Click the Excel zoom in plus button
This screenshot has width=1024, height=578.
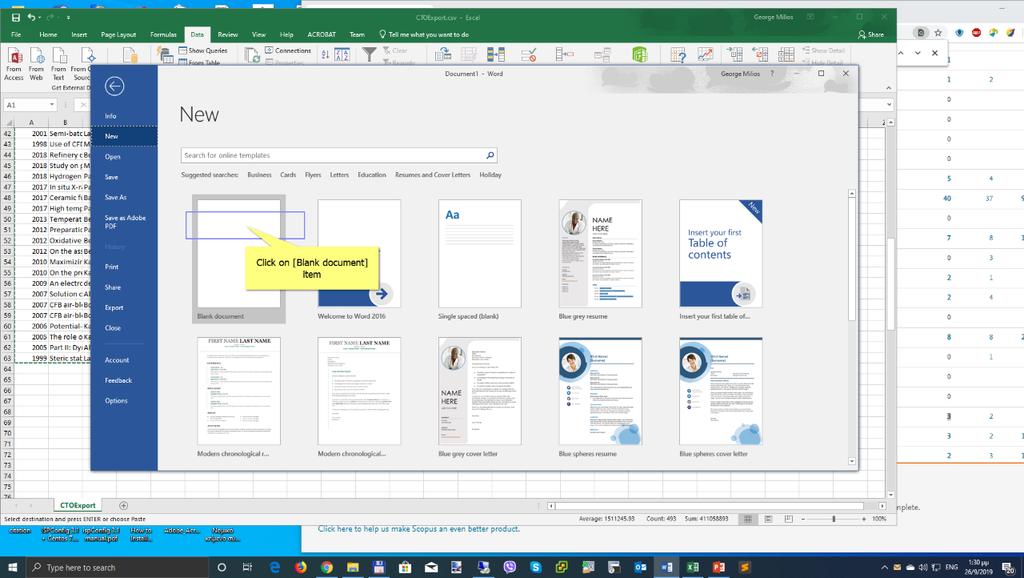pos(863,519)
